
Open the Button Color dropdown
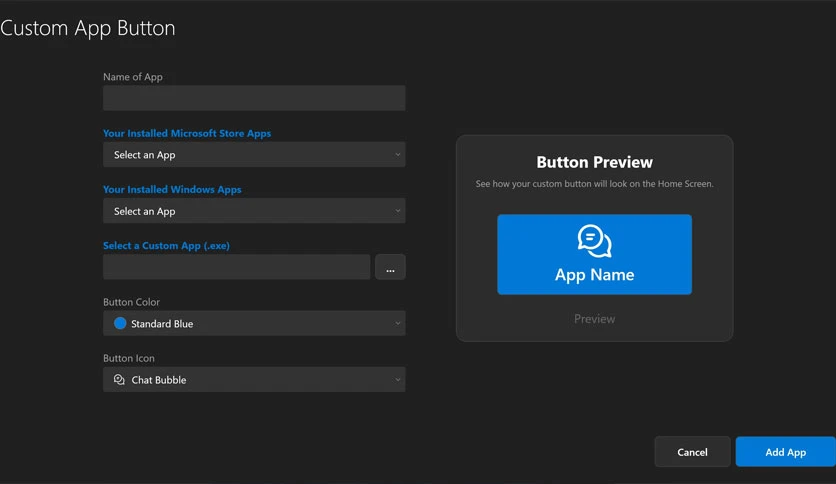click(x=254, y=324)
